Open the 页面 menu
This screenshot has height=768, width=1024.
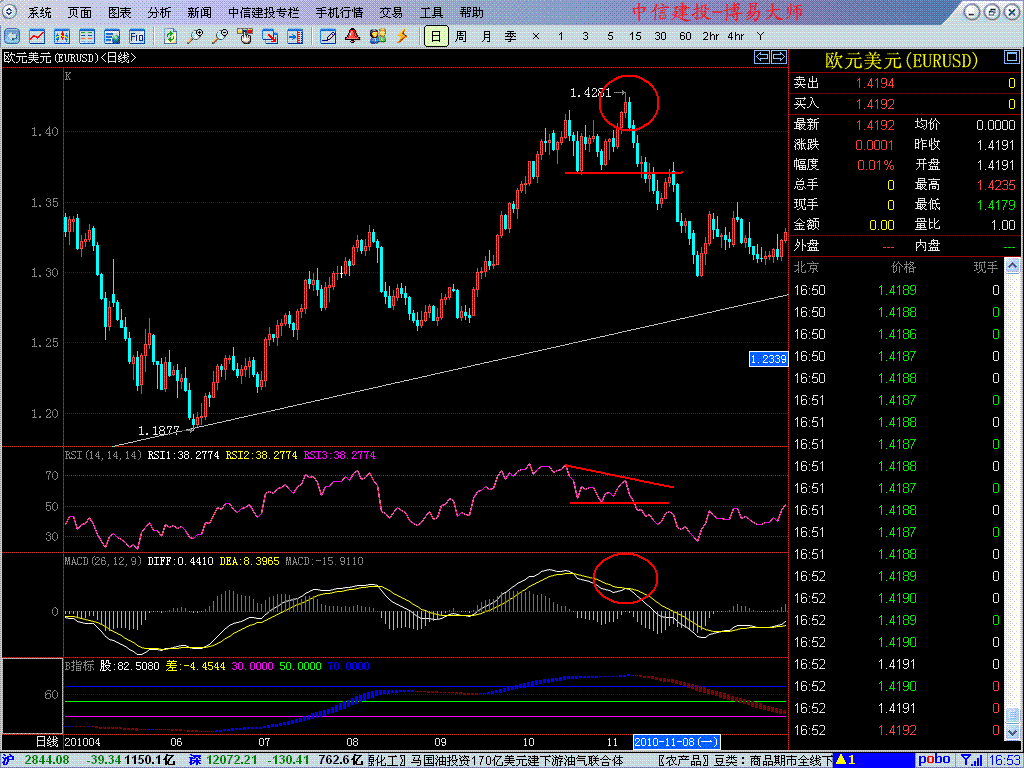pos(80,12)
